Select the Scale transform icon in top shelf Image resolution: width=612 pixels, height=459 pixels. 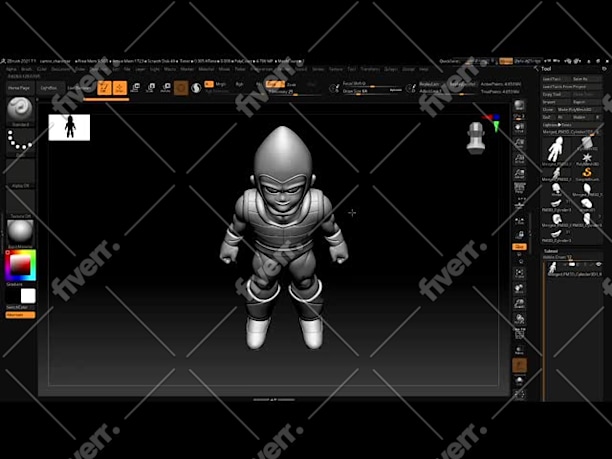[150, 87]
